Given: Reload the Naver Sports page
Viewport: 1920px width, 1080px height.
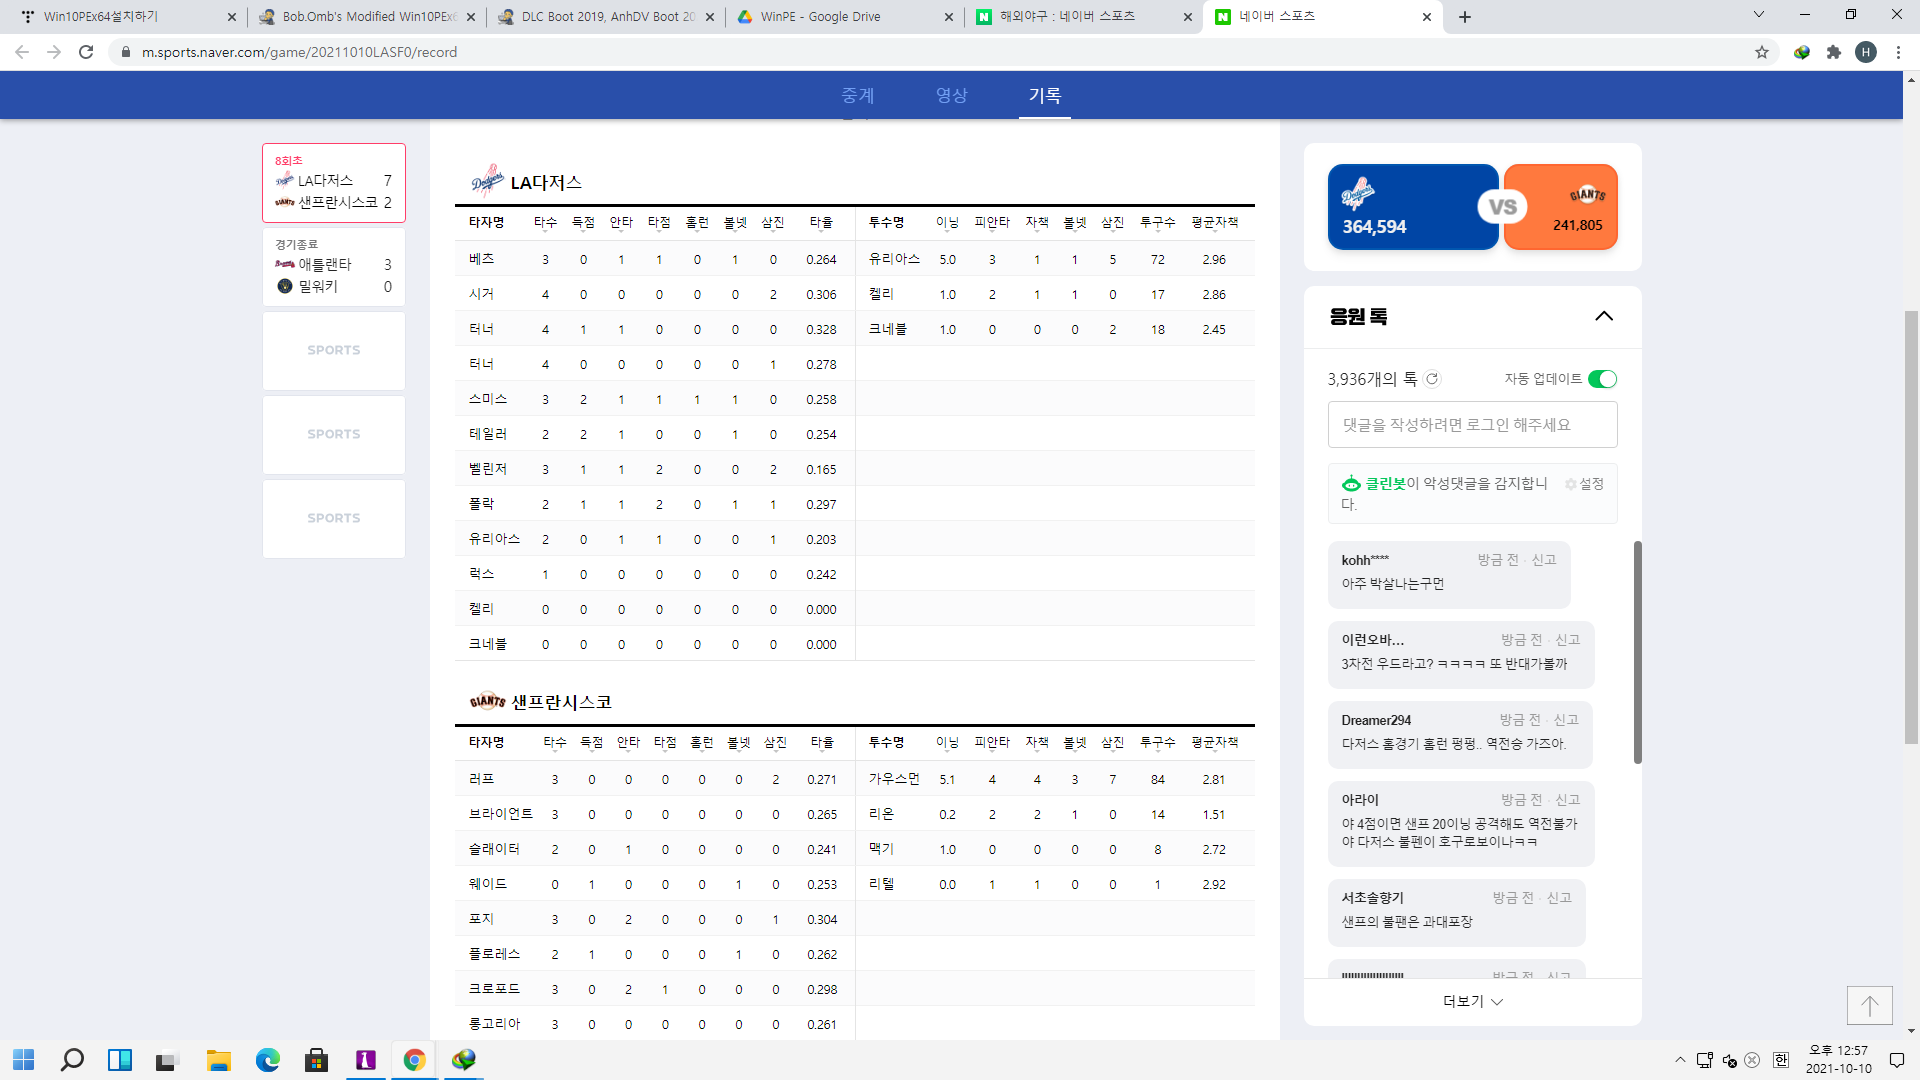Looking at the screenshot, I should [x=86, y=52].
